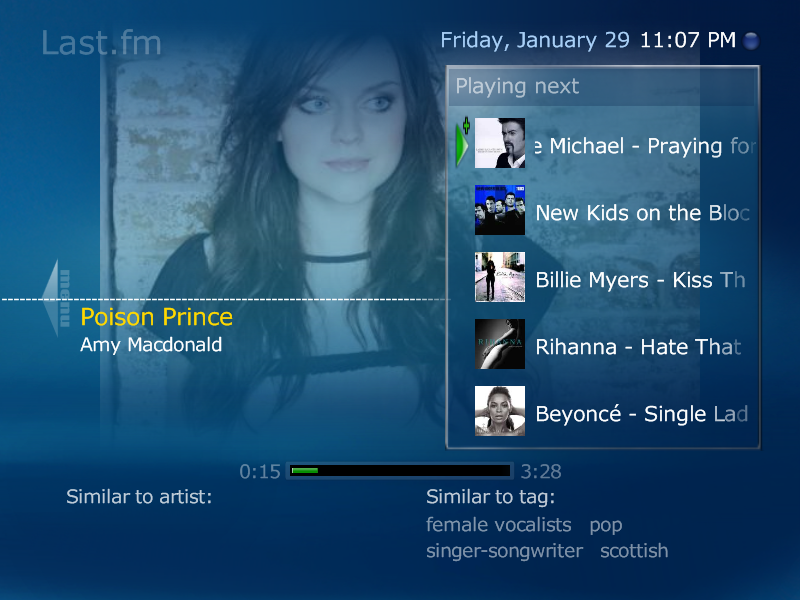The width and height of the screenshot is (800, 600).
Task: Select George Michael album cover thumbnail
Action: [x=499, y=143]
